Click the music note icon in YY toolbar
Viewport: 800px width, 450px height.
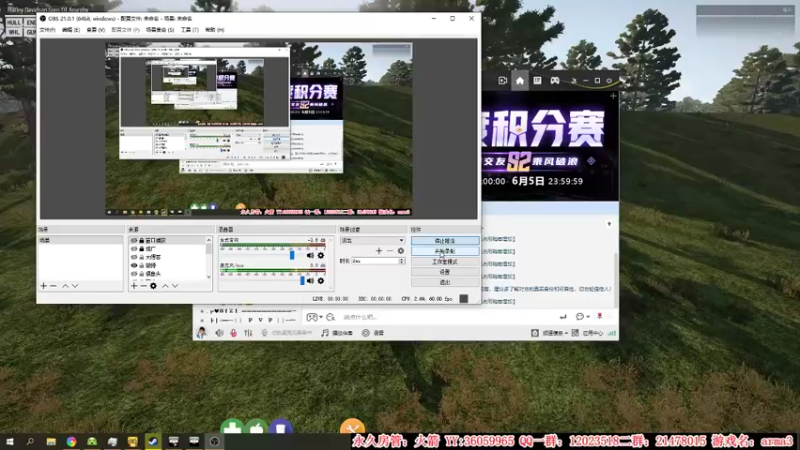[x=325, y=333]
